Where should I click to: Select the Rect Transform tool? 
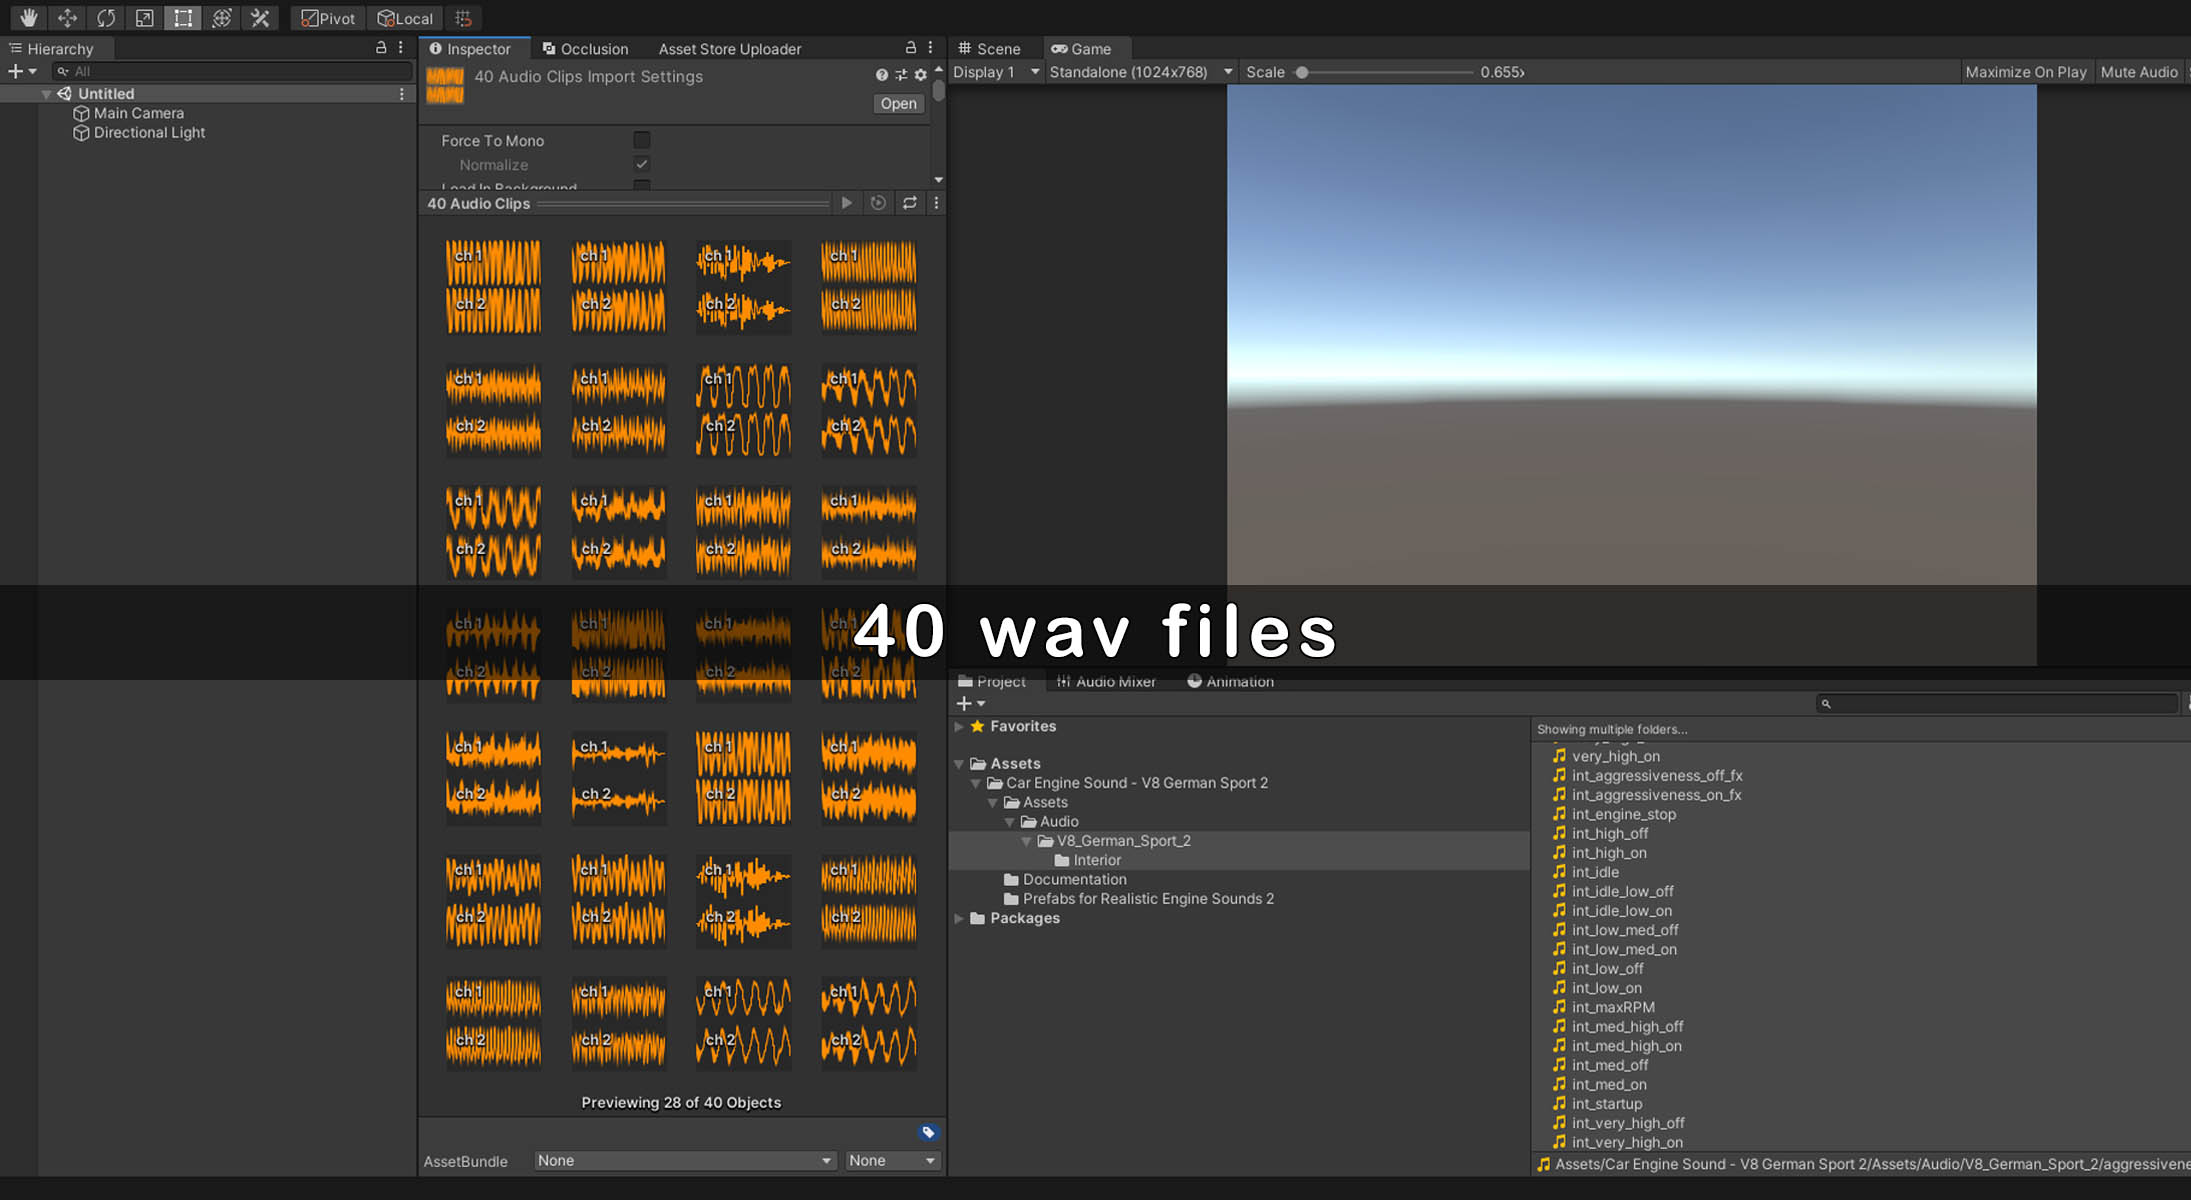pyautogui.click(x=183, y=18)
